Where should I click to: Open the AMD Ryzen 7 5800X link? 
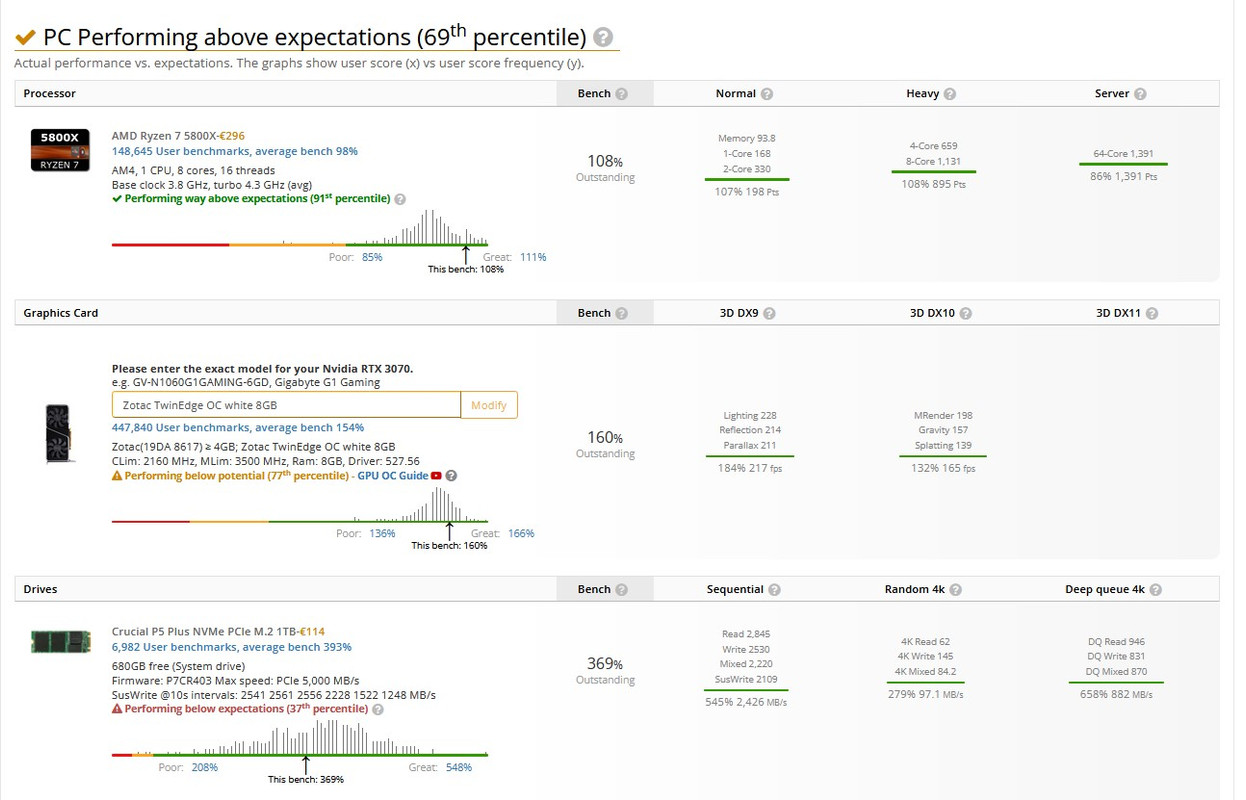(164, 136)
